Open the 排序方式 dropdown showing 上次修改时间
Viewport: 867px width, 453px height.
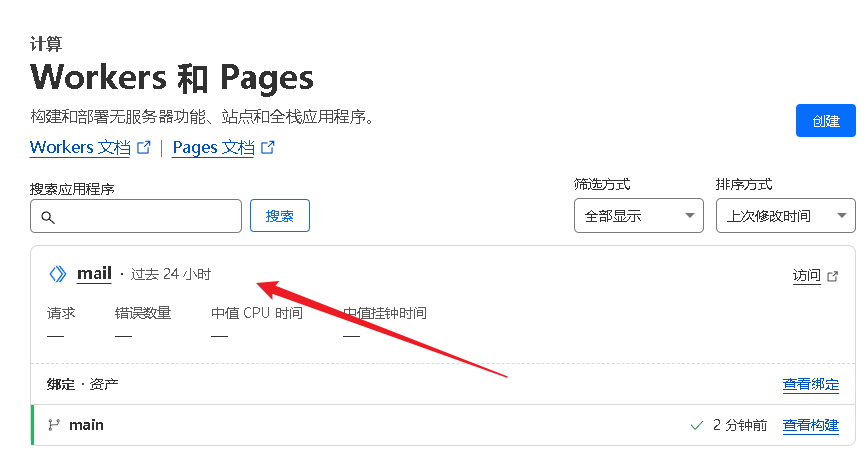click(x=785, y=216)
